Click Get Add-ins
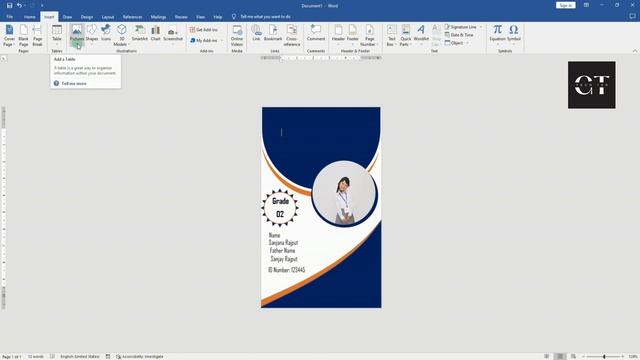 click(x=204, y=30)
